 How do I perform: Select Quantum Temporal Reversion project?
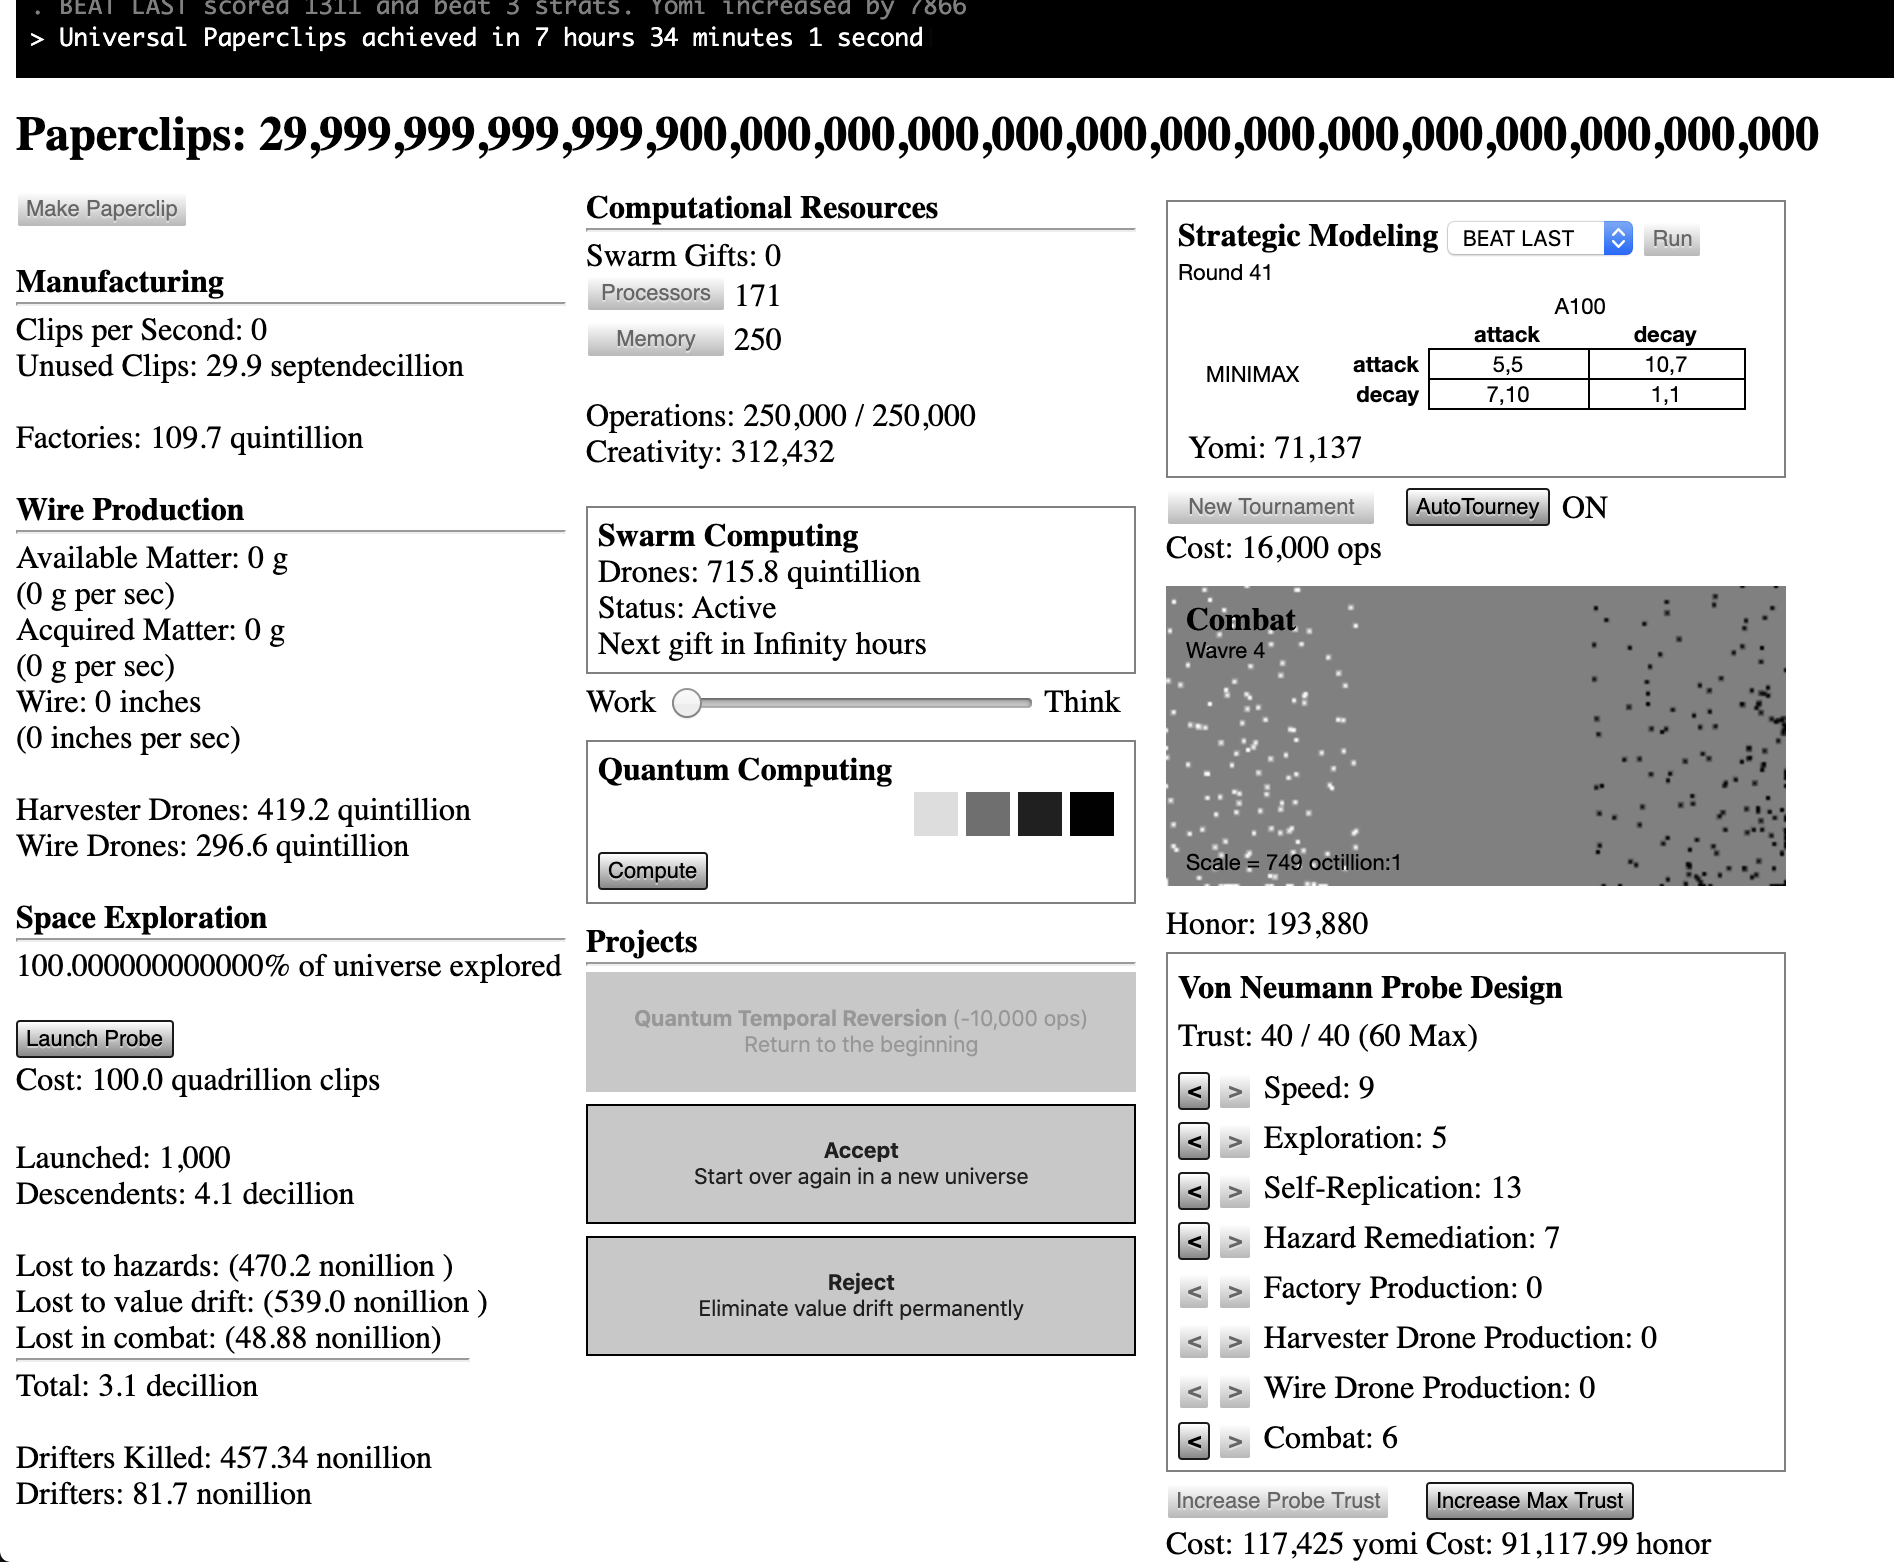point(860,1031)
